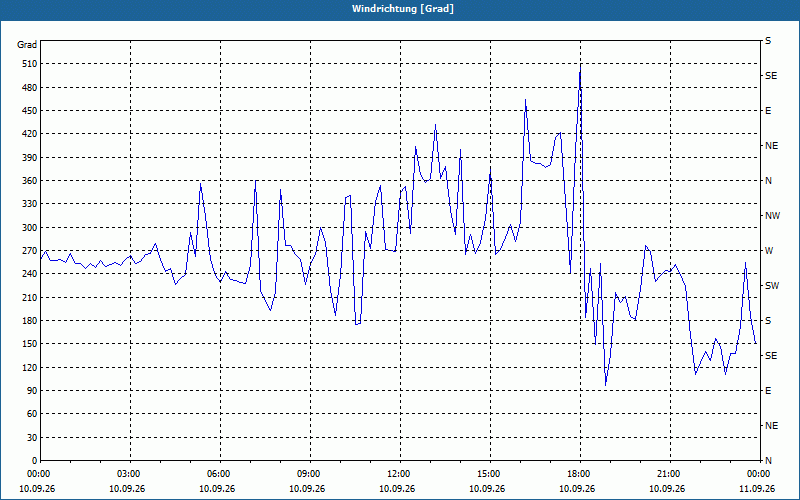The width and height of the screenshot is (800, 500).
Task: Click the 180 y-axis tick label
Action: click(x=30, y=321)
